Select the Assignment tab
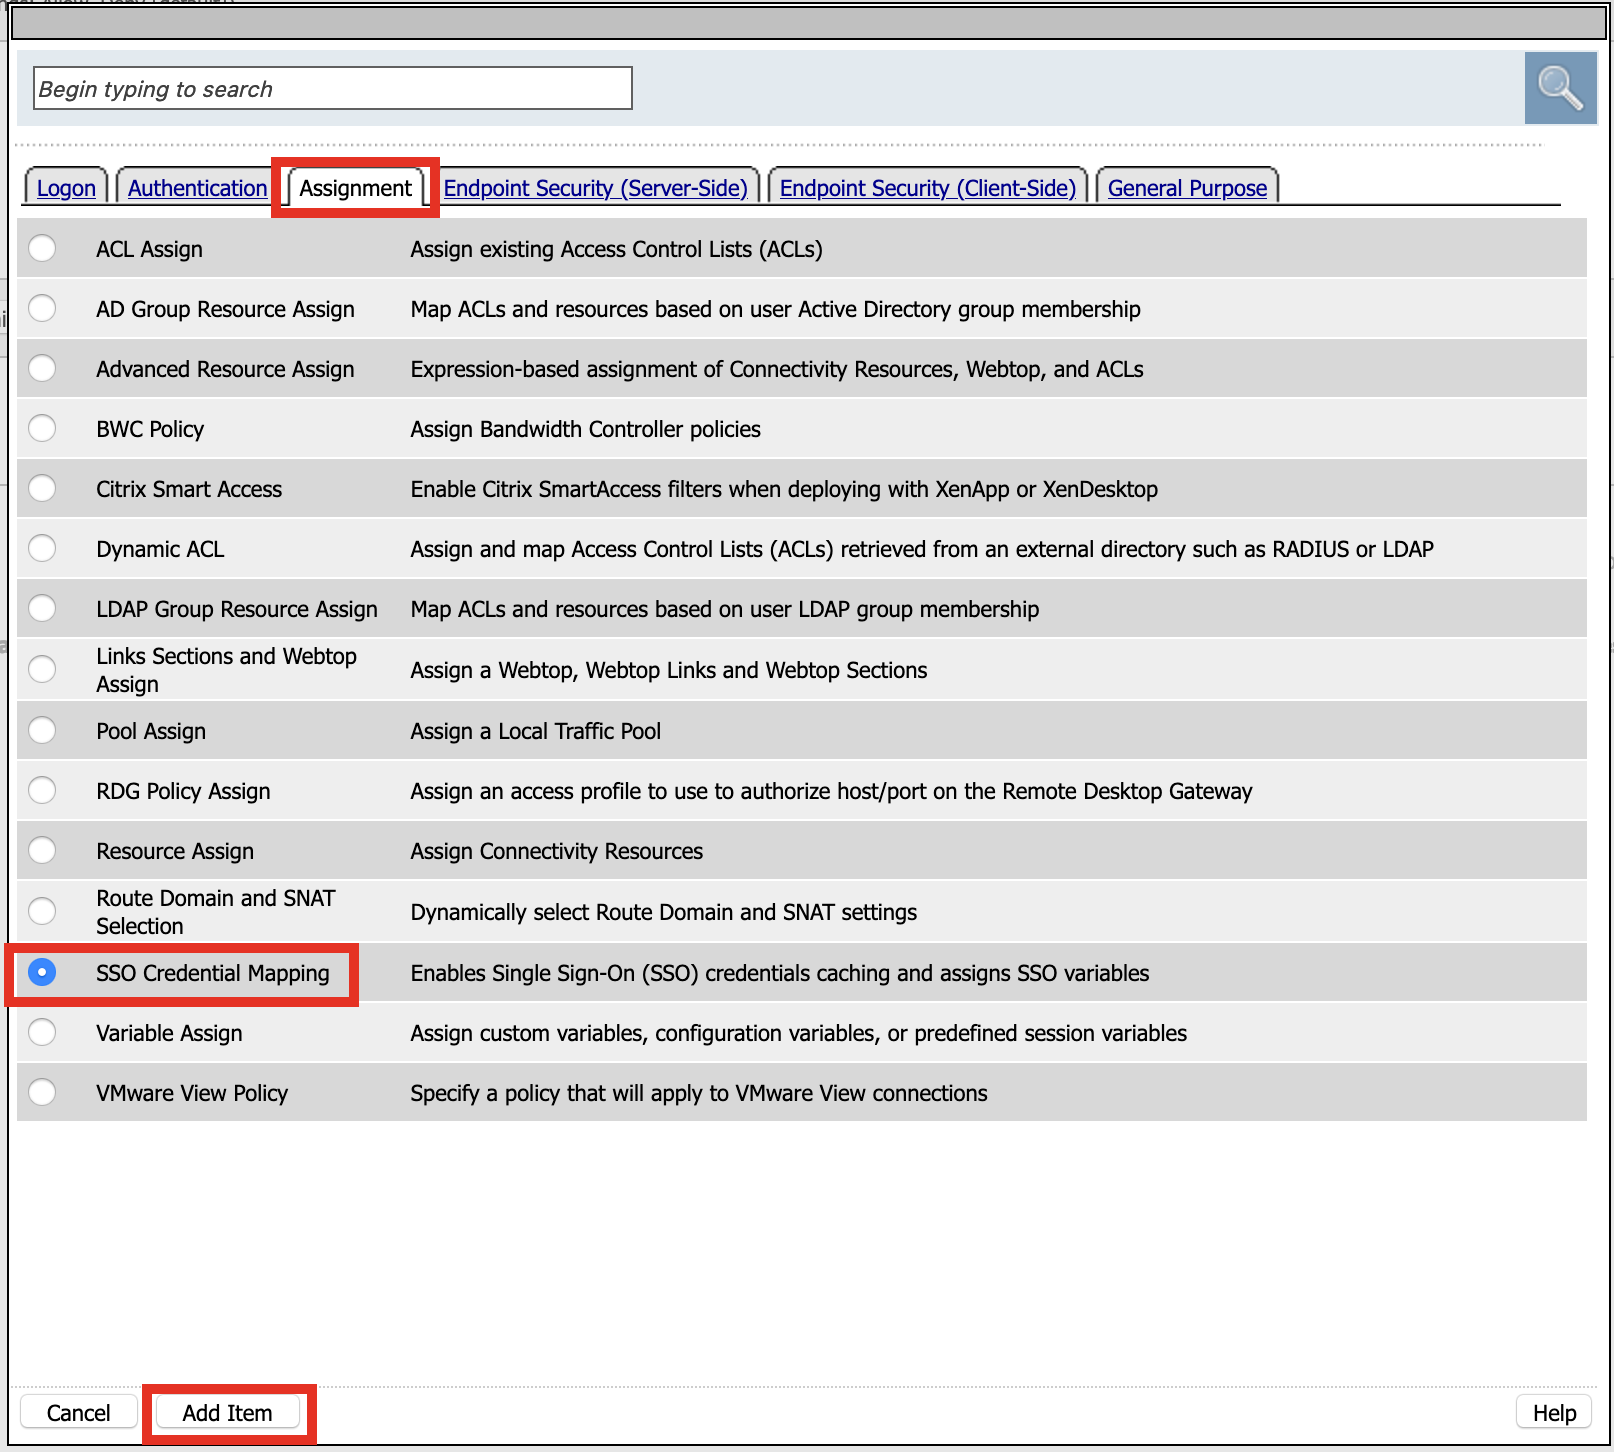 tap(355, 188)
